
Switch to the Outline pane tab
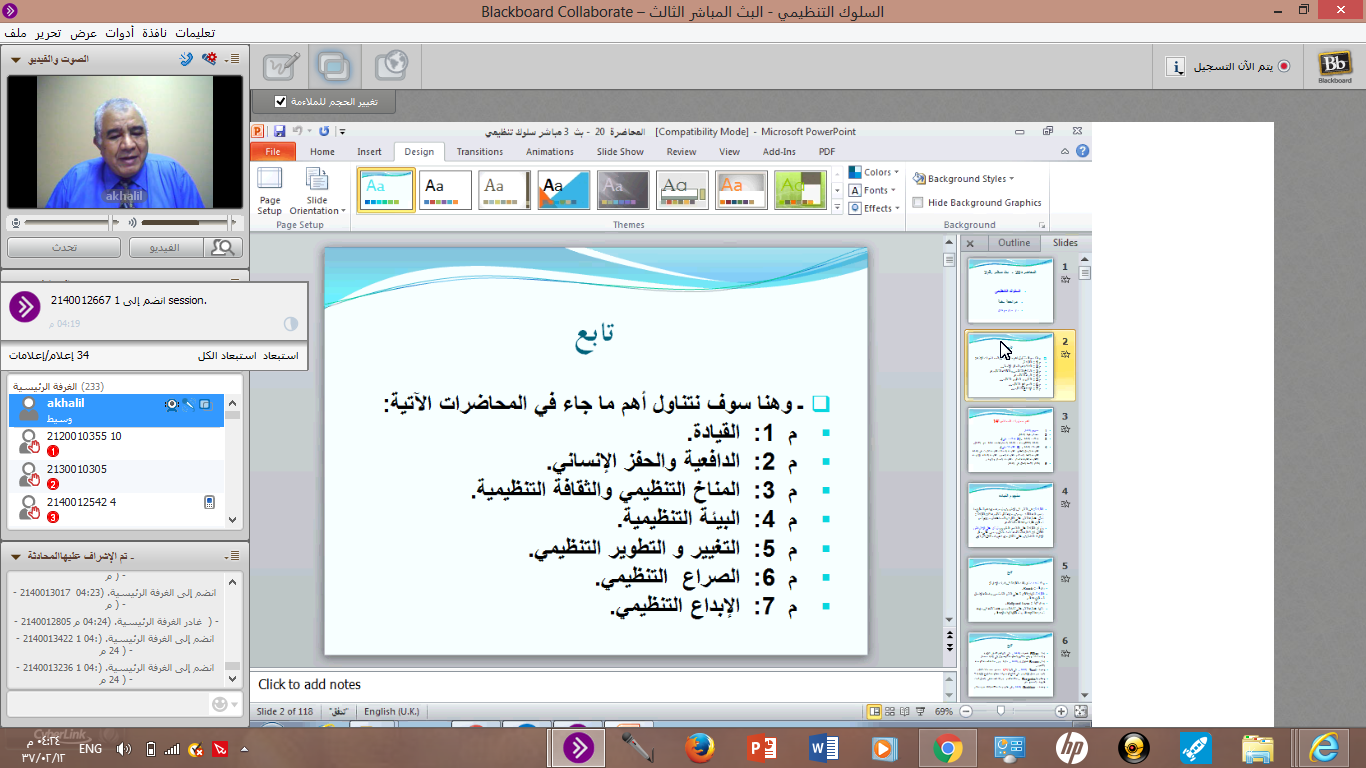(1013, 243)
